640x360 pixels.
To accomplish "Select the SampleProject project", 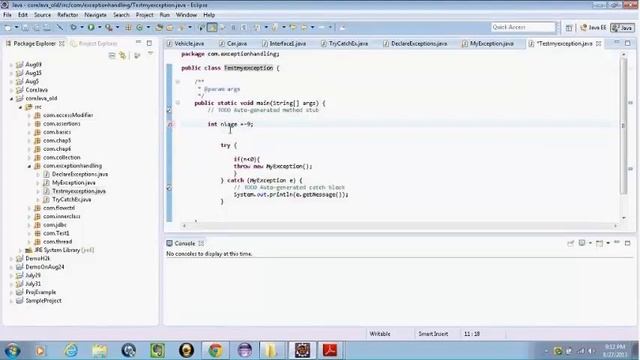I will [x=43, y=301].
